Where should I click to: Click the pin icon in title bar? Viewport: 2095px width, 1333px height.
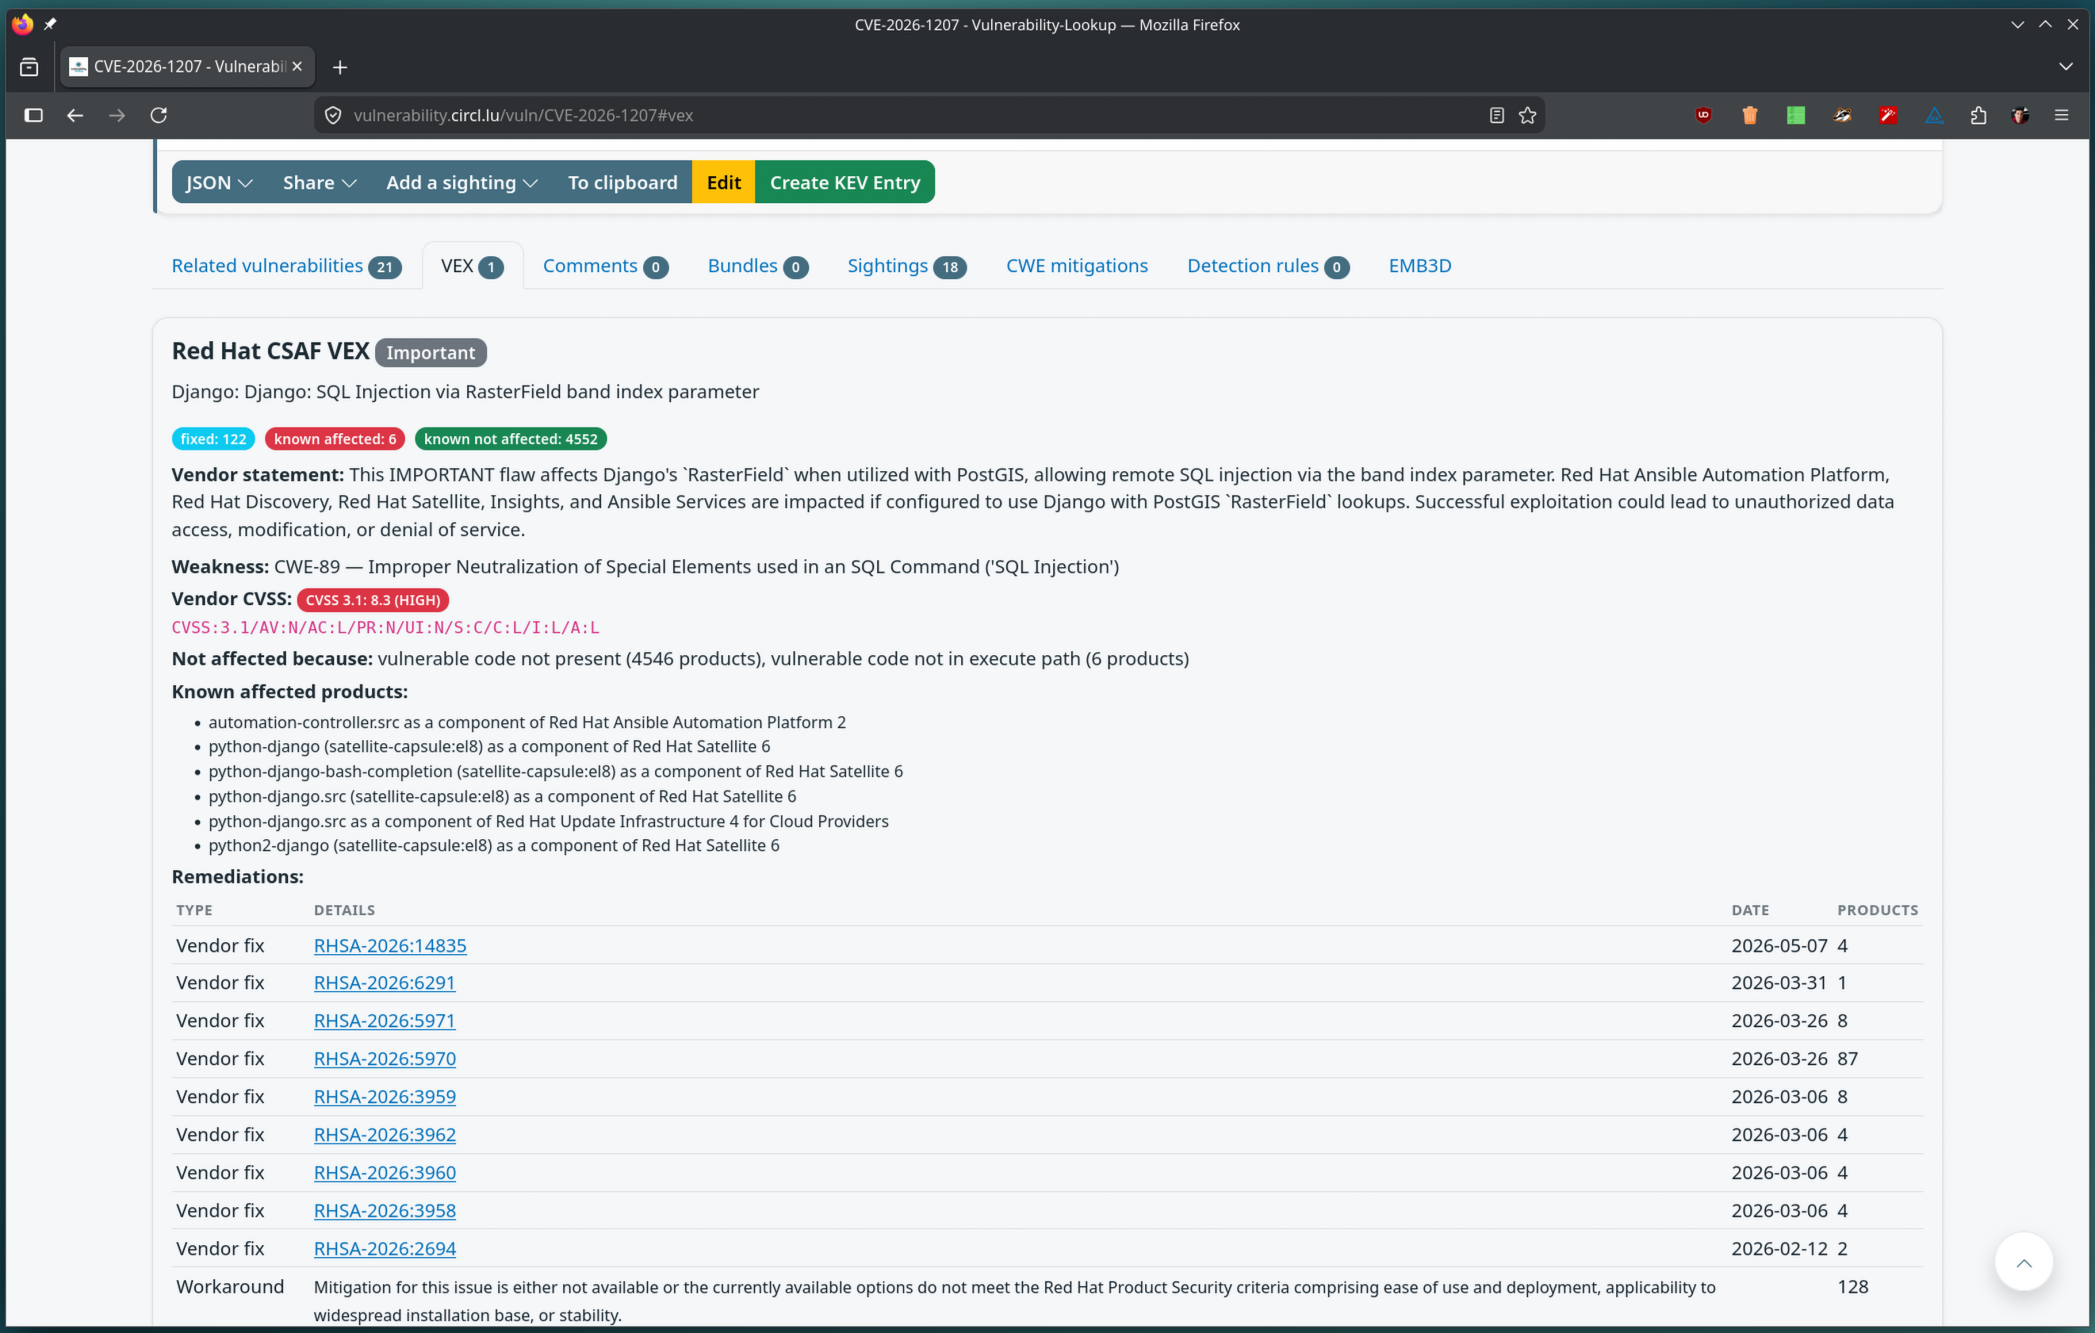tap(50, 24)
